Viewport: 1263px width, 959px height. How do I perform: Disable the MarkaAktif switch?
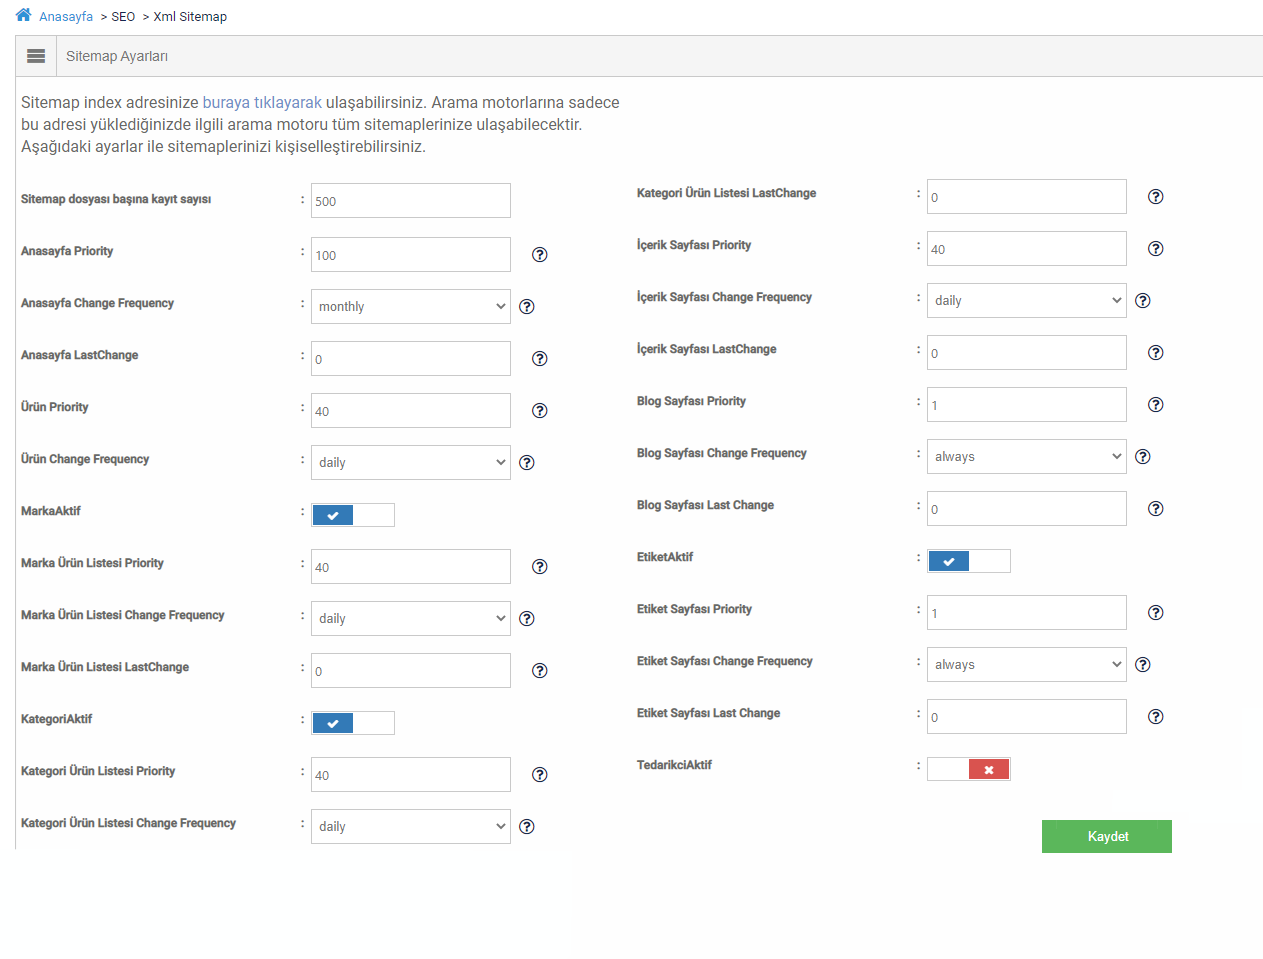pyautogui.click(x=352, y=514)
